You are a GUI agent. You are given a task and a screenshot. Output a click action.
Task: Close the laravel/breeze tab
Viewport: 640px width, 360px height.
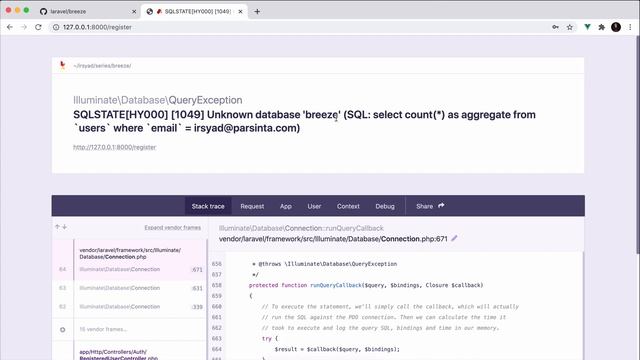(134, 11)
